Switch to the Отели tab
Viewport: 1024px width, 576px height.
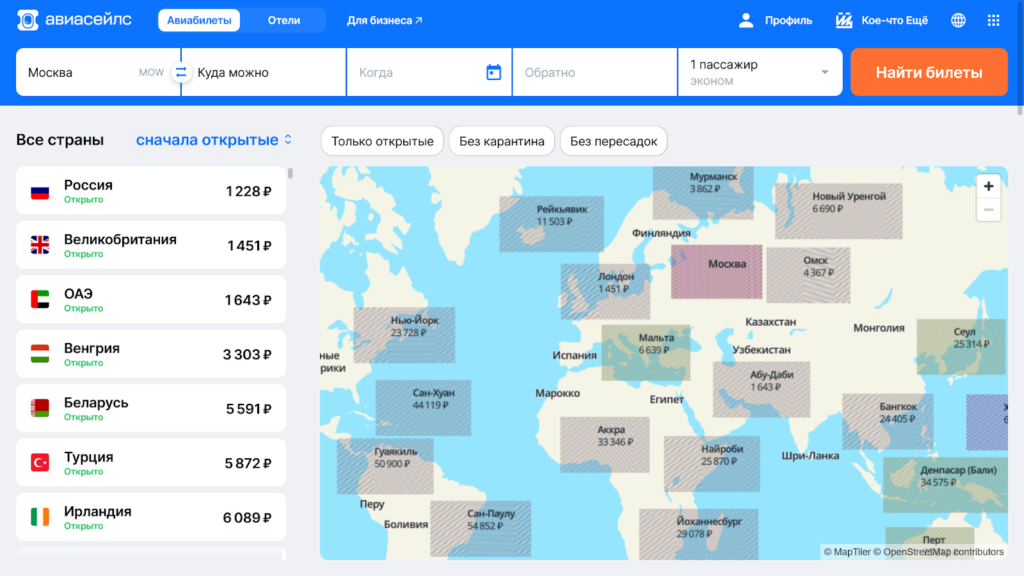pyautogui.click(x=284, y=20)
